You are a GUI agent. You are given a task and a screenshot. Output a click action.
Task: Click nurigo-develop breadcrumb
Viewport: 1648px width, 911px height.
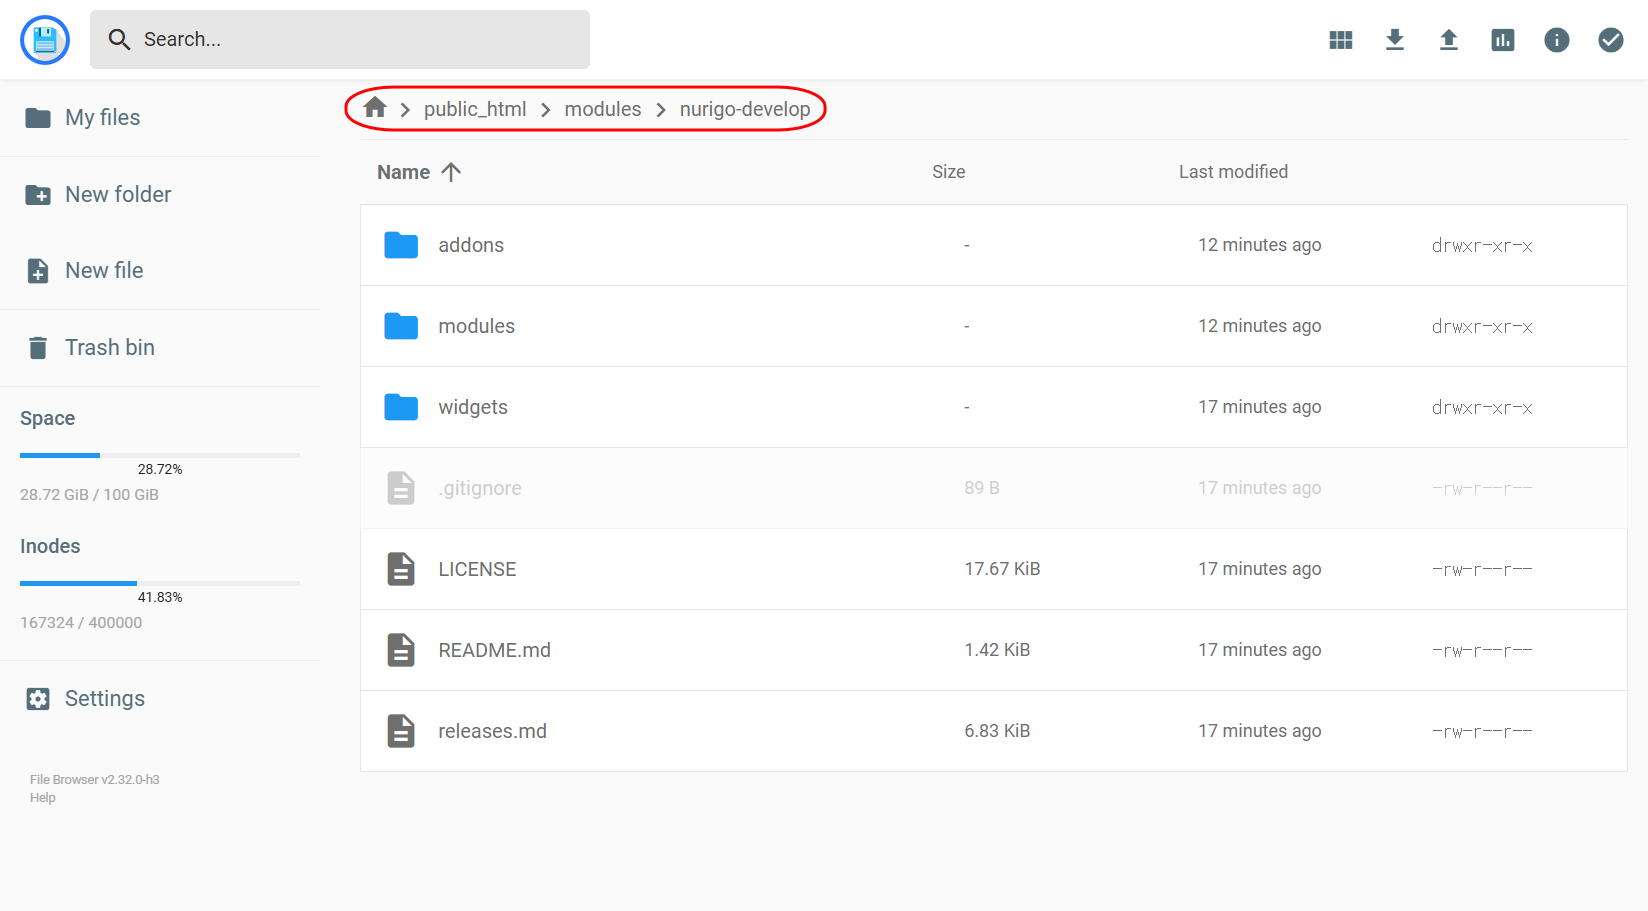745,109
